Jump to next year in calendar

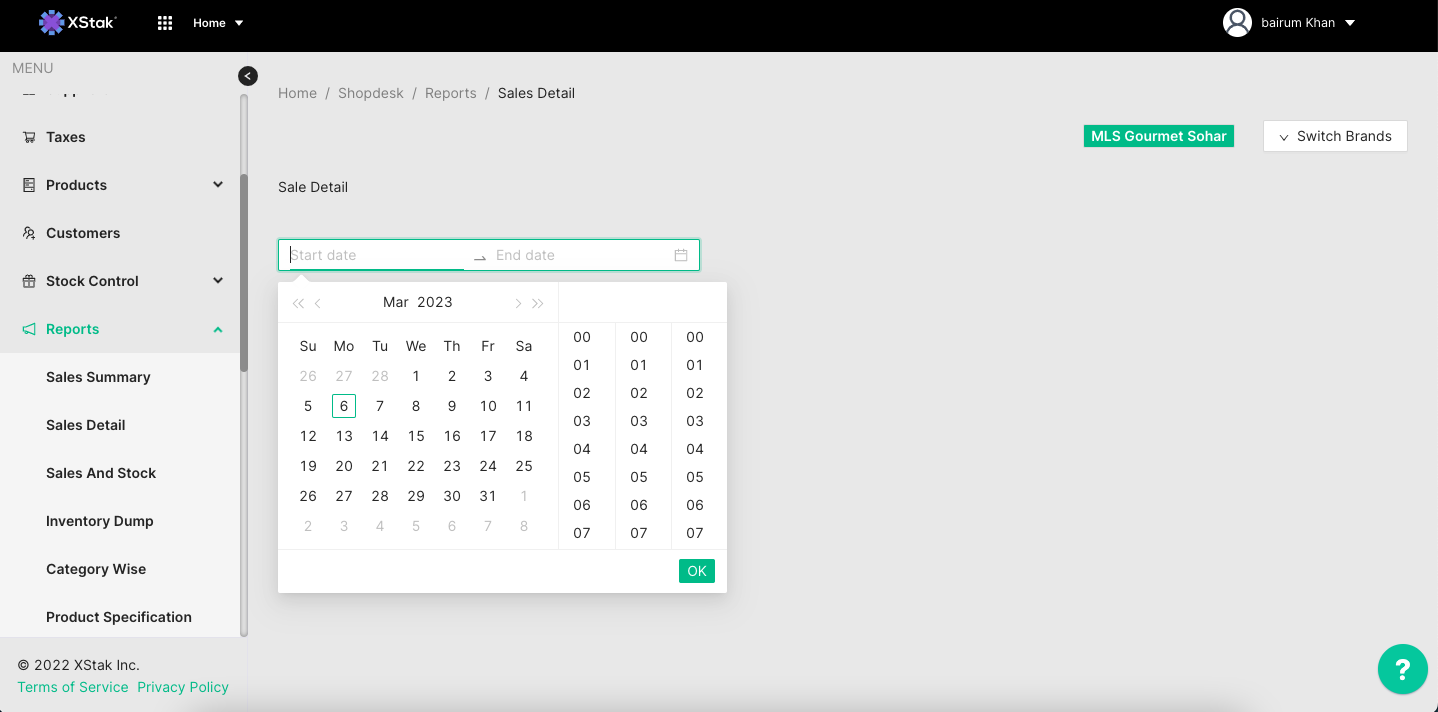click(538, 303)
